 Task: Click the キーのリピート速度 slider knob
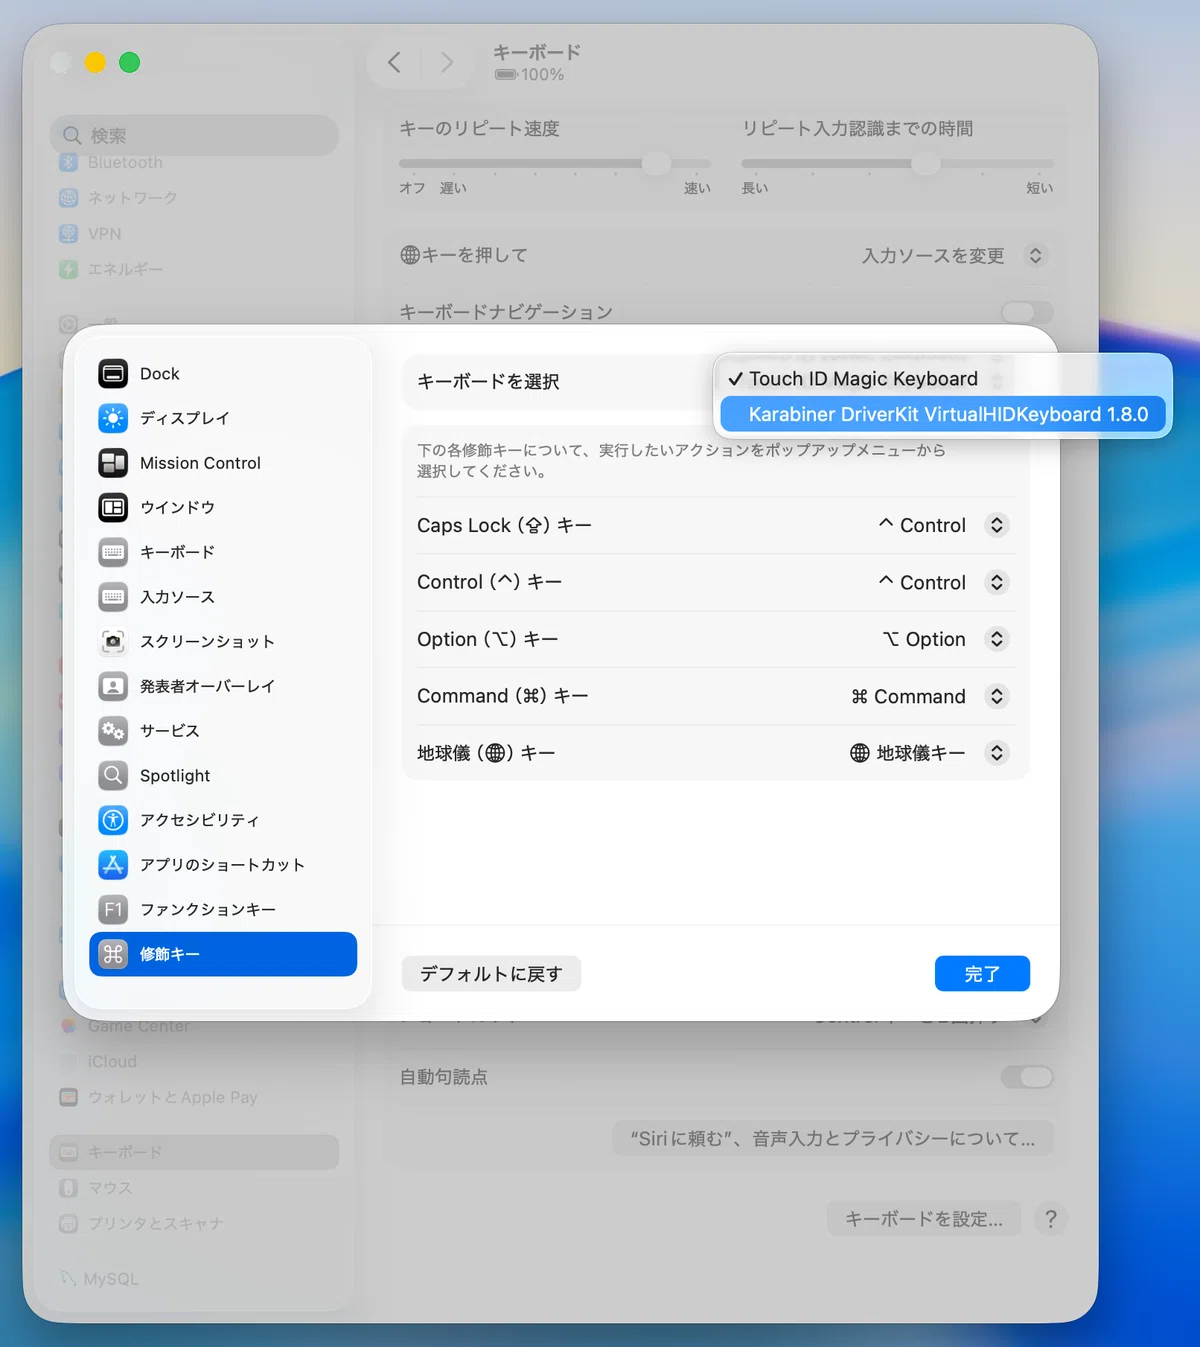coord(656,163)
